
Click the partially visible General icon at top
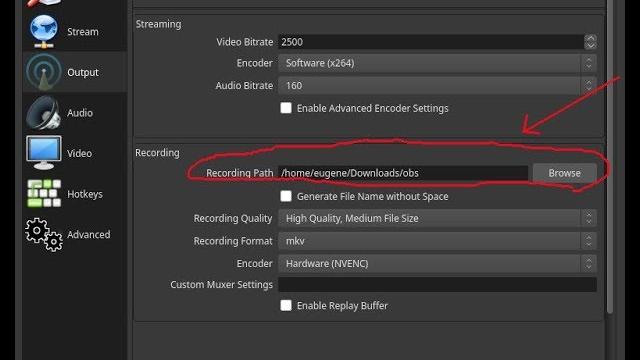point(44,3)
